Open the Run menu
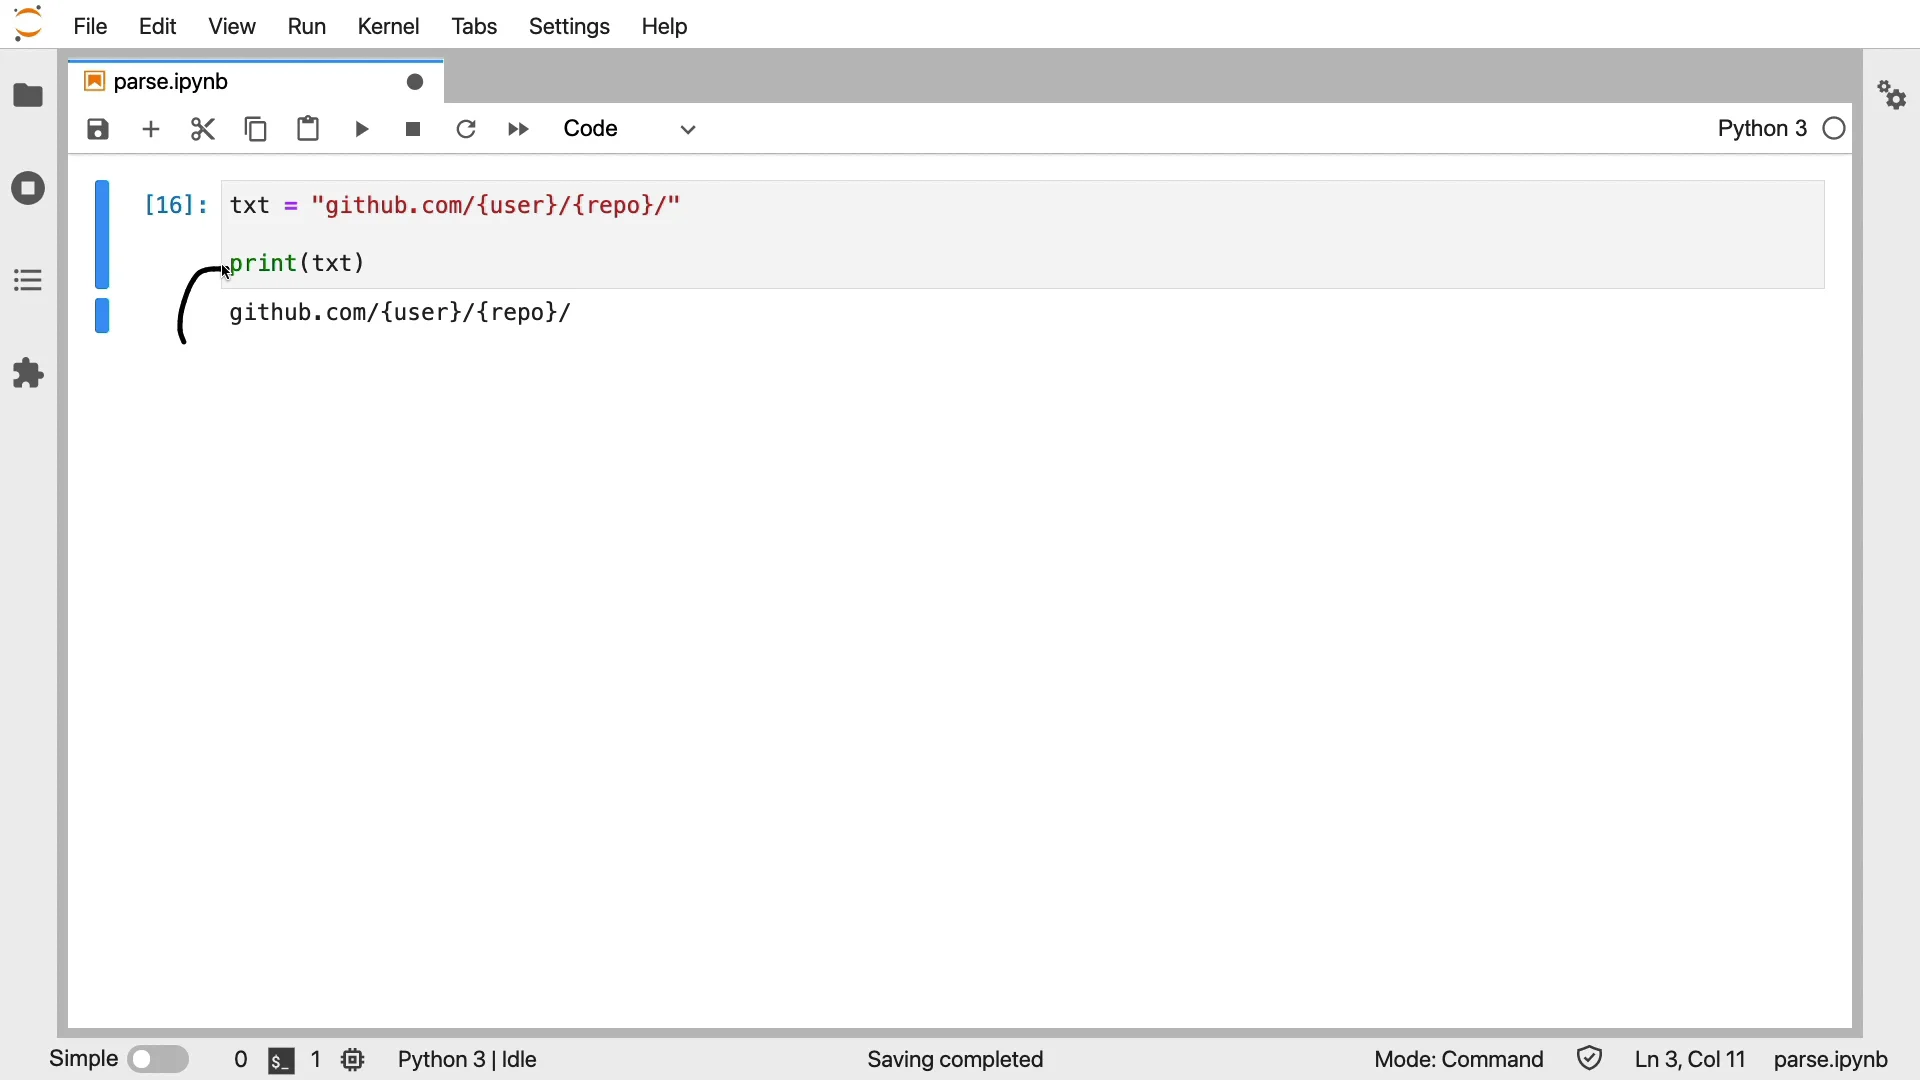 (307, 27)
